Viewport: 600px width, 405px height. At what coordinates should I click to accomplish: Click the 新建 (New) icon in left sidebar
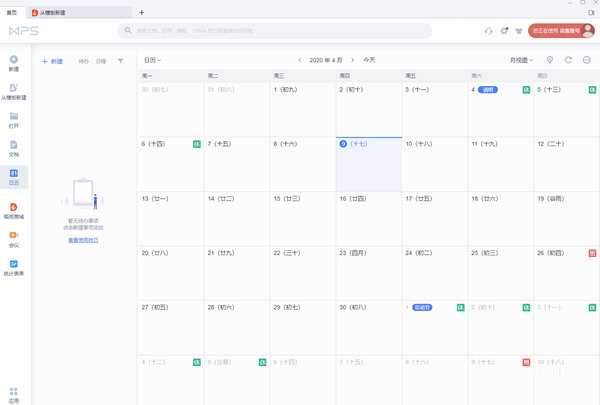point(14,60)
